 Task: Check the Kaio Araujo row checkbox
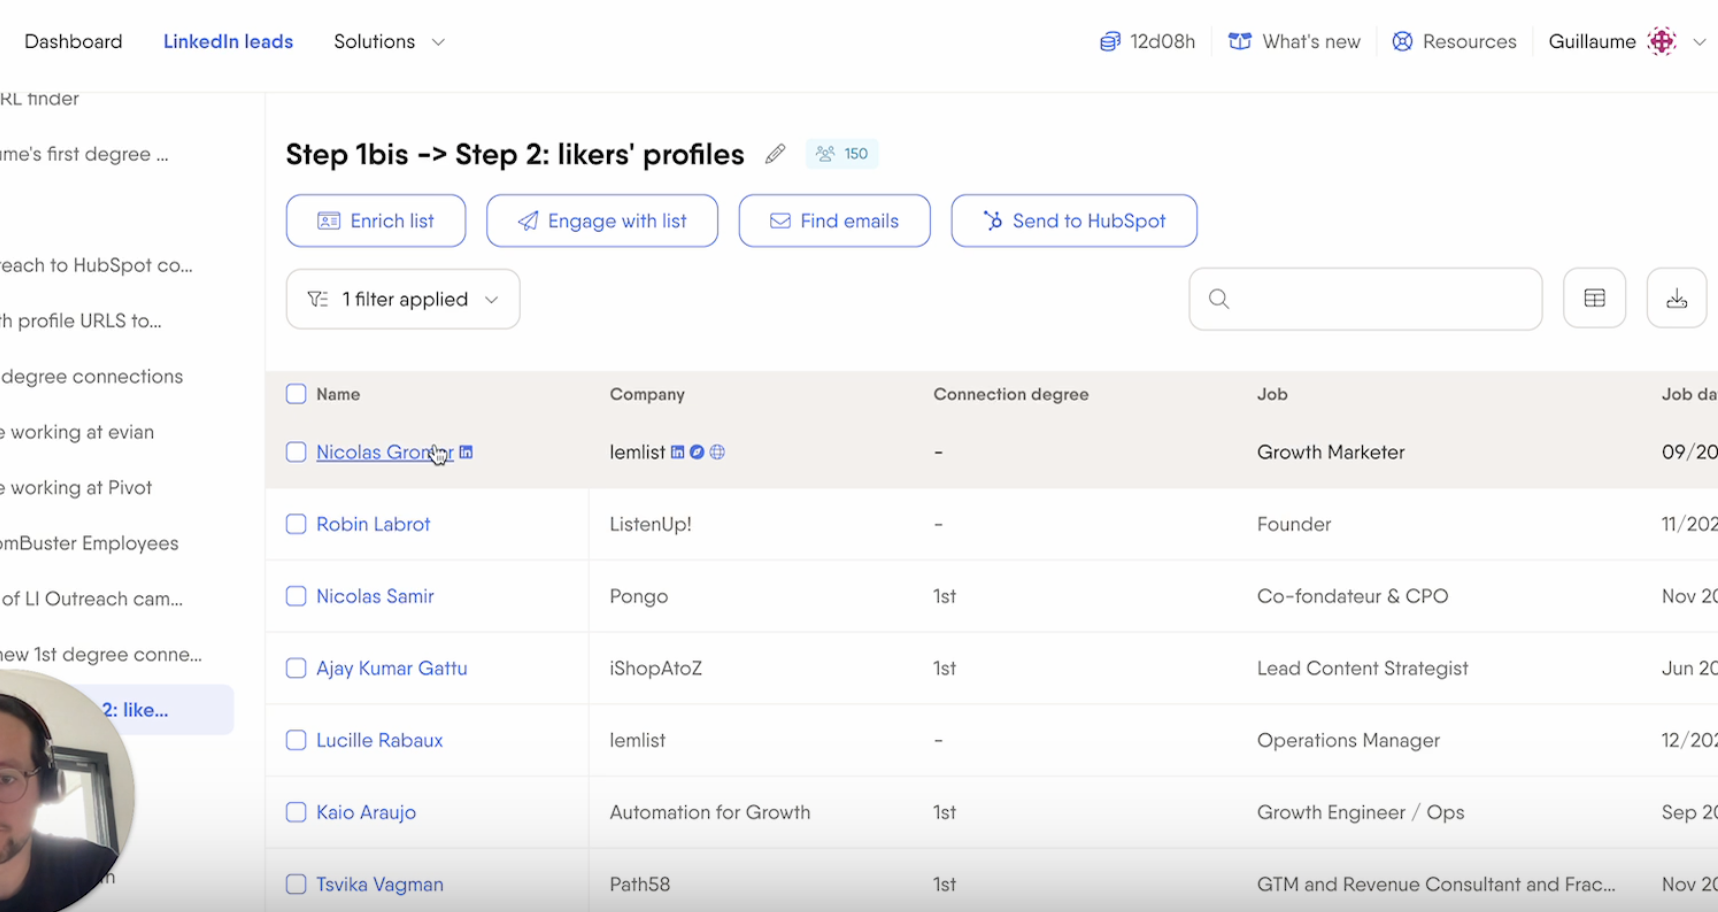[x=296, y=812]
